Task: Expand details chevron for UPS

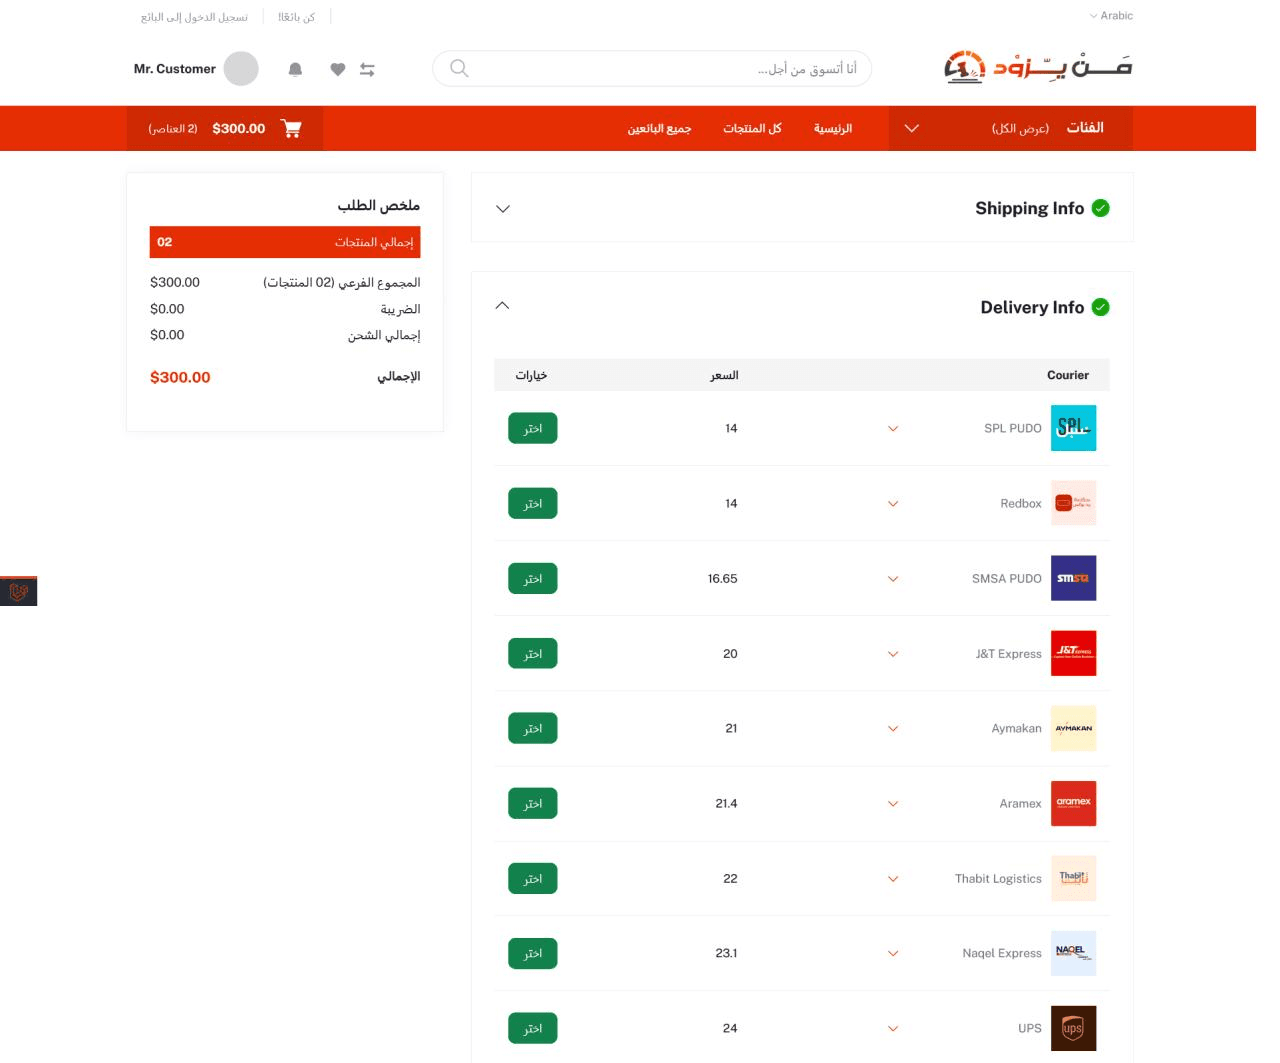Action: coord(893,1028)
